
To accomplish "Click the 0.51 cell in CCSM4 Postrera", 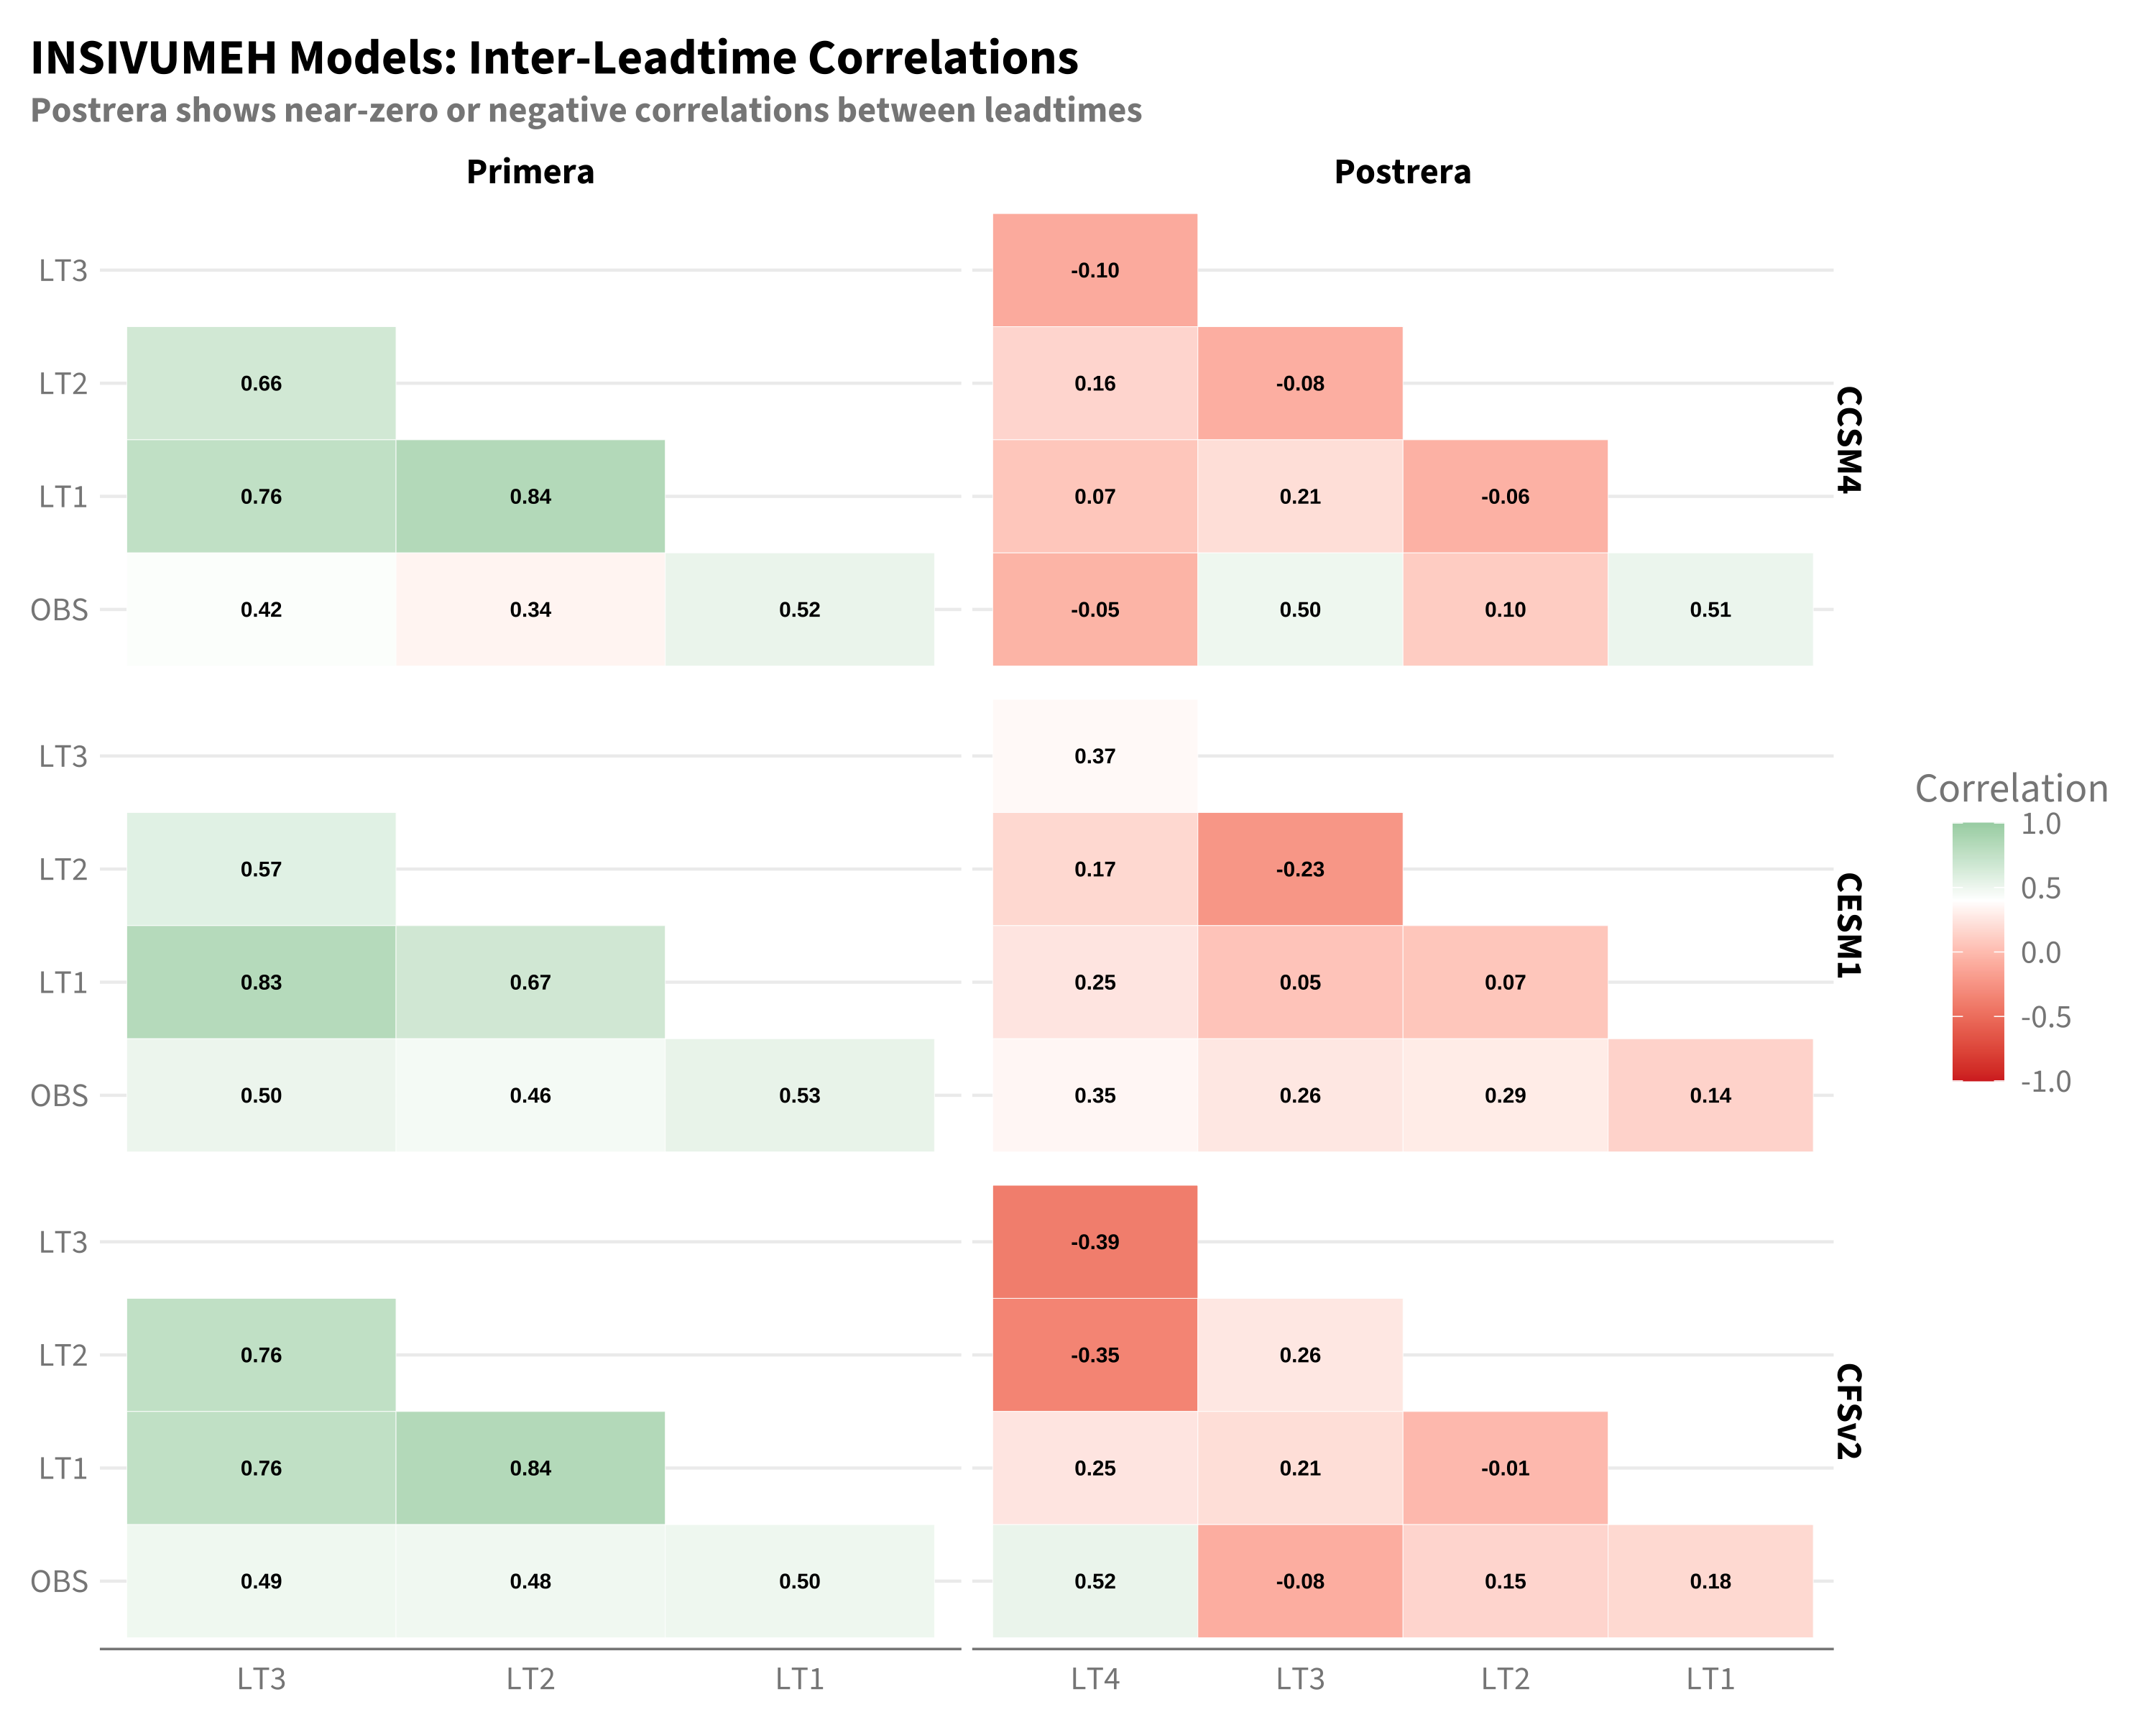I will click(x=1710, y=609).
